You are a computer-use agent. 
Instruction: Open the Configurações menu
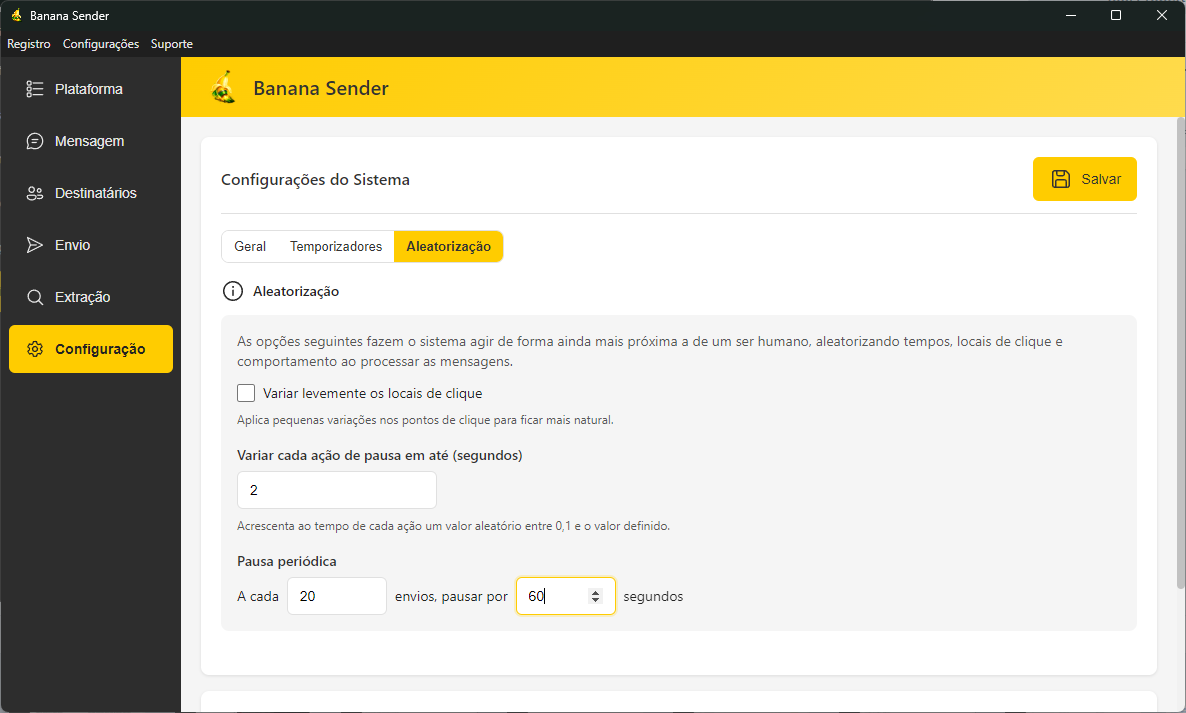101,44
